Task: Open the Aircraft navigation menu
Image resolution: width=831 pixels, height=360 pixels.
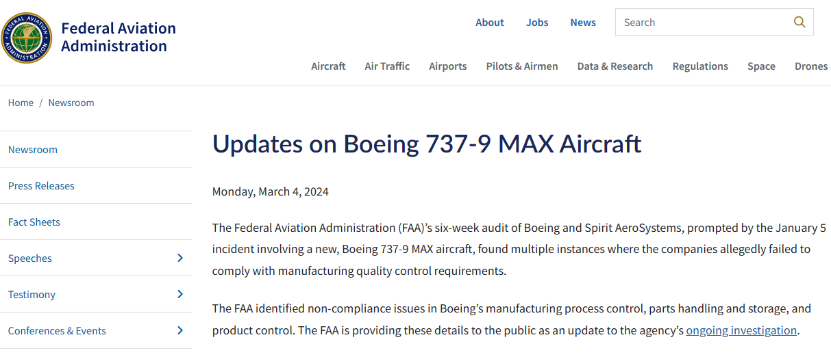Action: (x=328, y=66)
